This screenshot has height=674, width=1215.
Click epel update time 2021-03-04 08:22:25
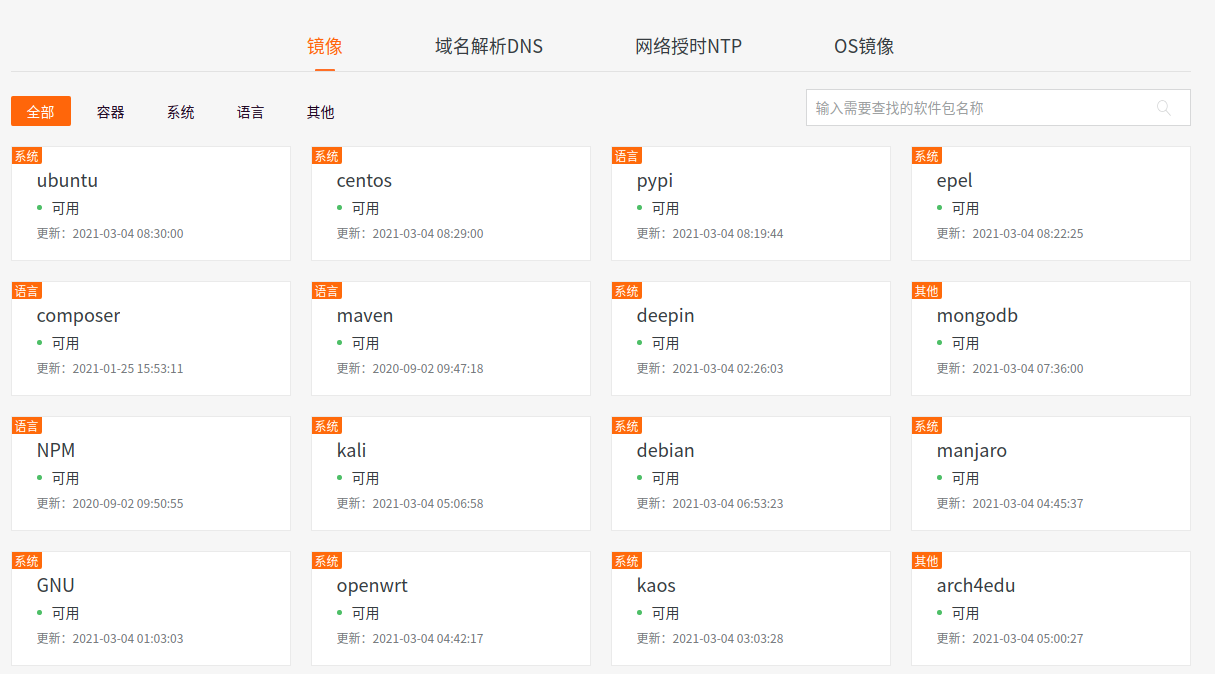tap(1028, 234)
